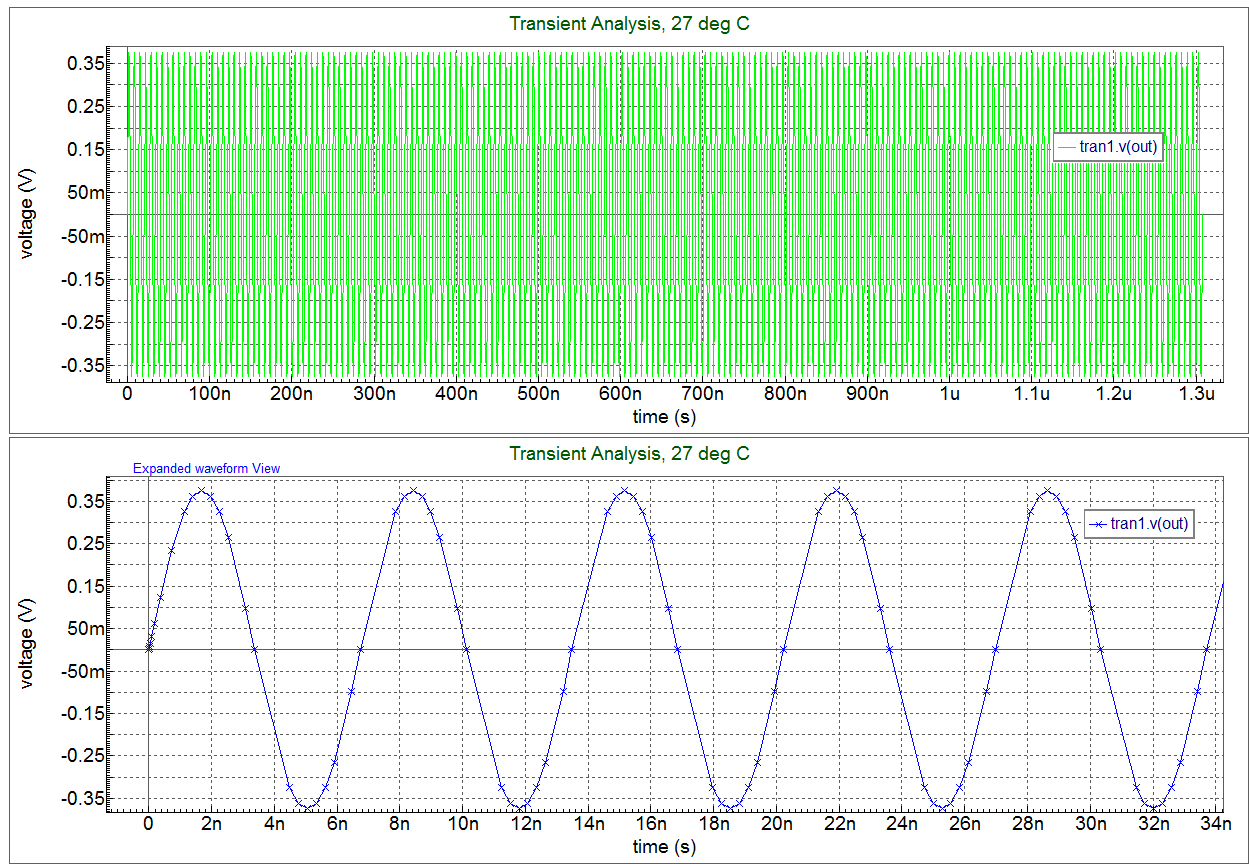Click the top plot legend tran1.v(out)
The image size is (1249, 865).
[x=1108, y=146]
